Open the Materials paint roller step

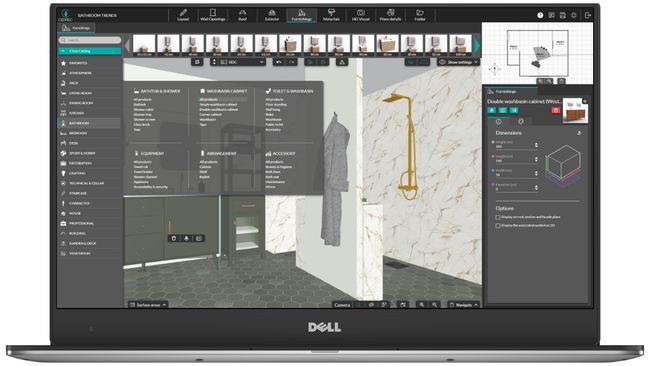(331, 15)
